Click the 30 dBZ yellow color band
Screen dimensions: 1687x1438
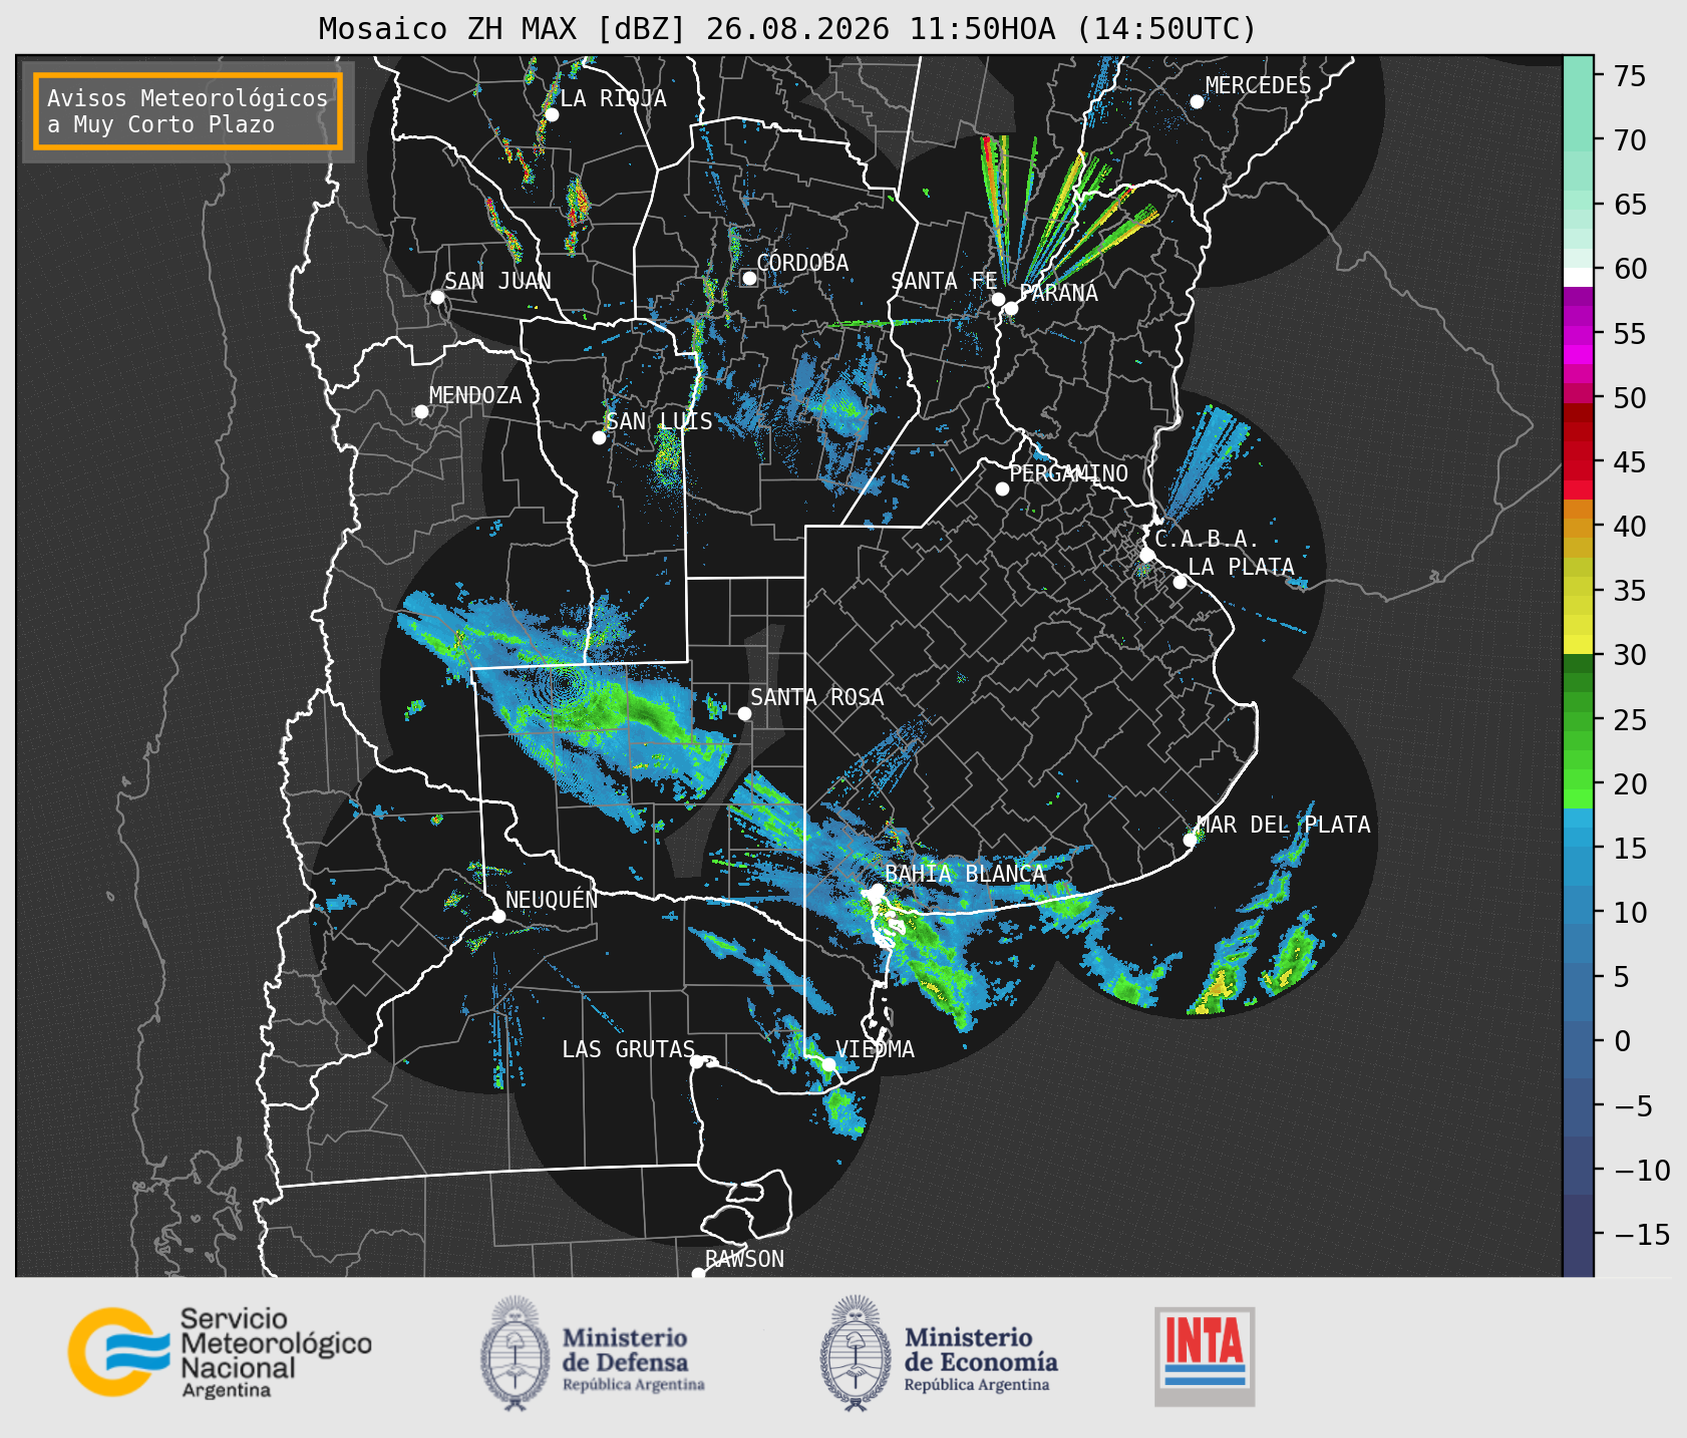click(1578, 645)
